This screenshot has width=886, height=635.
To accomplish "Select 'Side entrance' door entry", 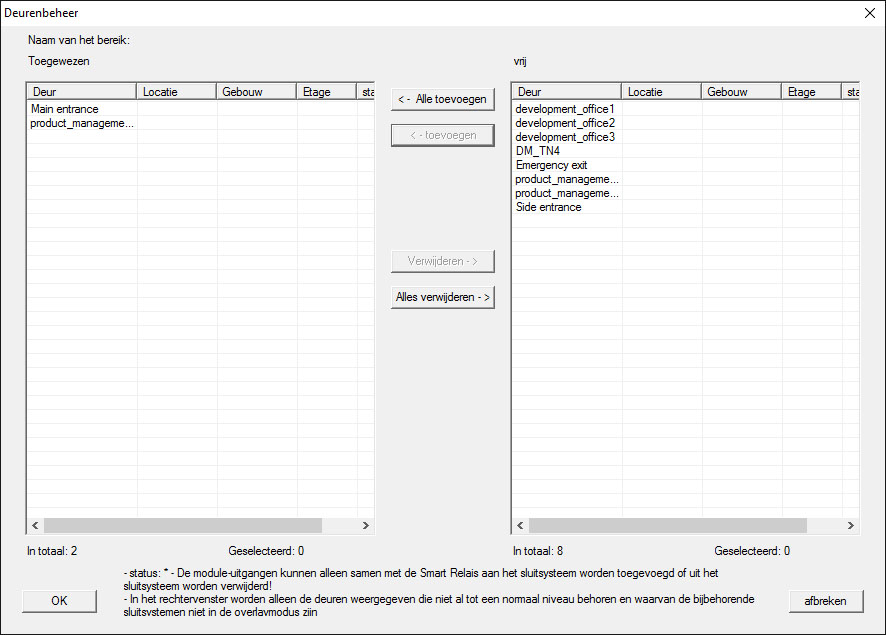I will click(x=548, y=207).
